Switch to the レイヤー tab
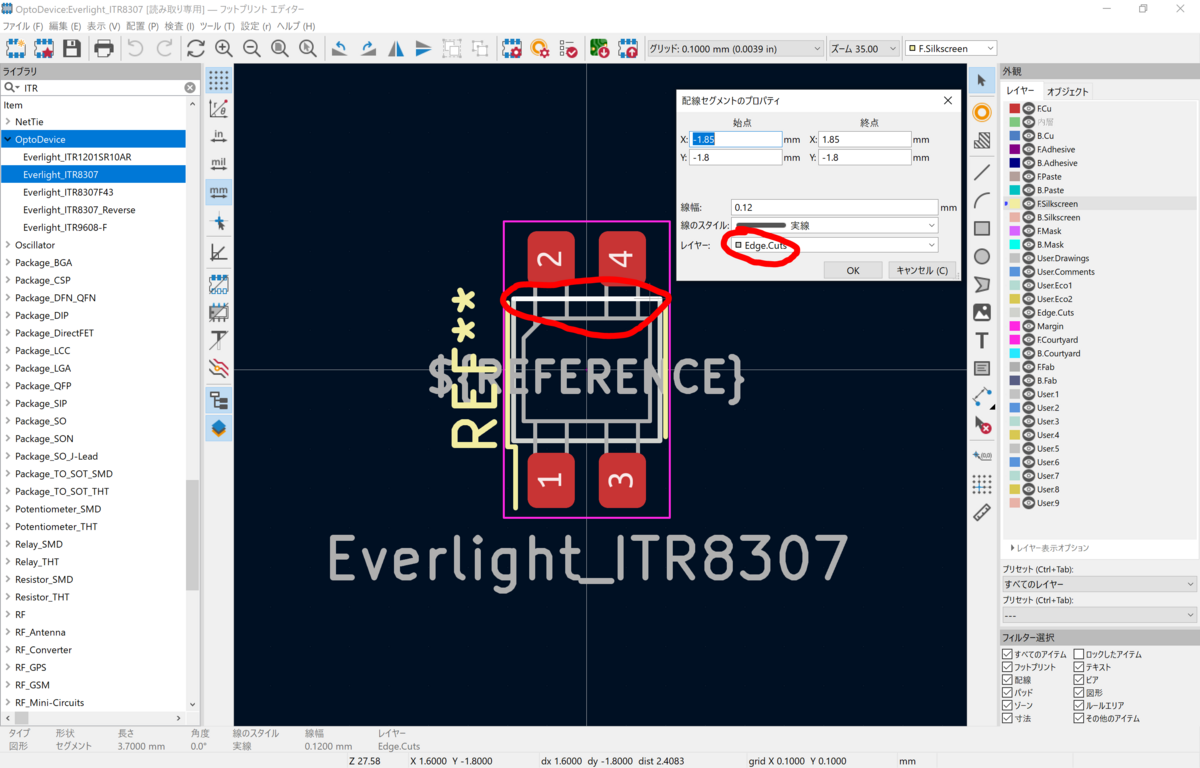The width and height of the screenshot is (1200, 768). pos(1021,91)
